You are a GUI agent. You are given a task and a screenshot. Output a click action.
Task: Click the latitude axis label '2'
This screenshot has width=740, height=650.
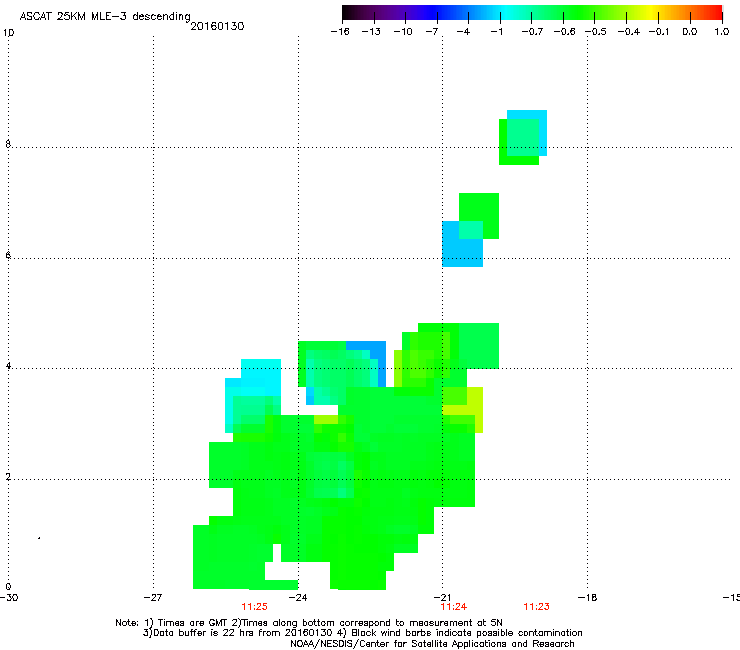[8, 476]
